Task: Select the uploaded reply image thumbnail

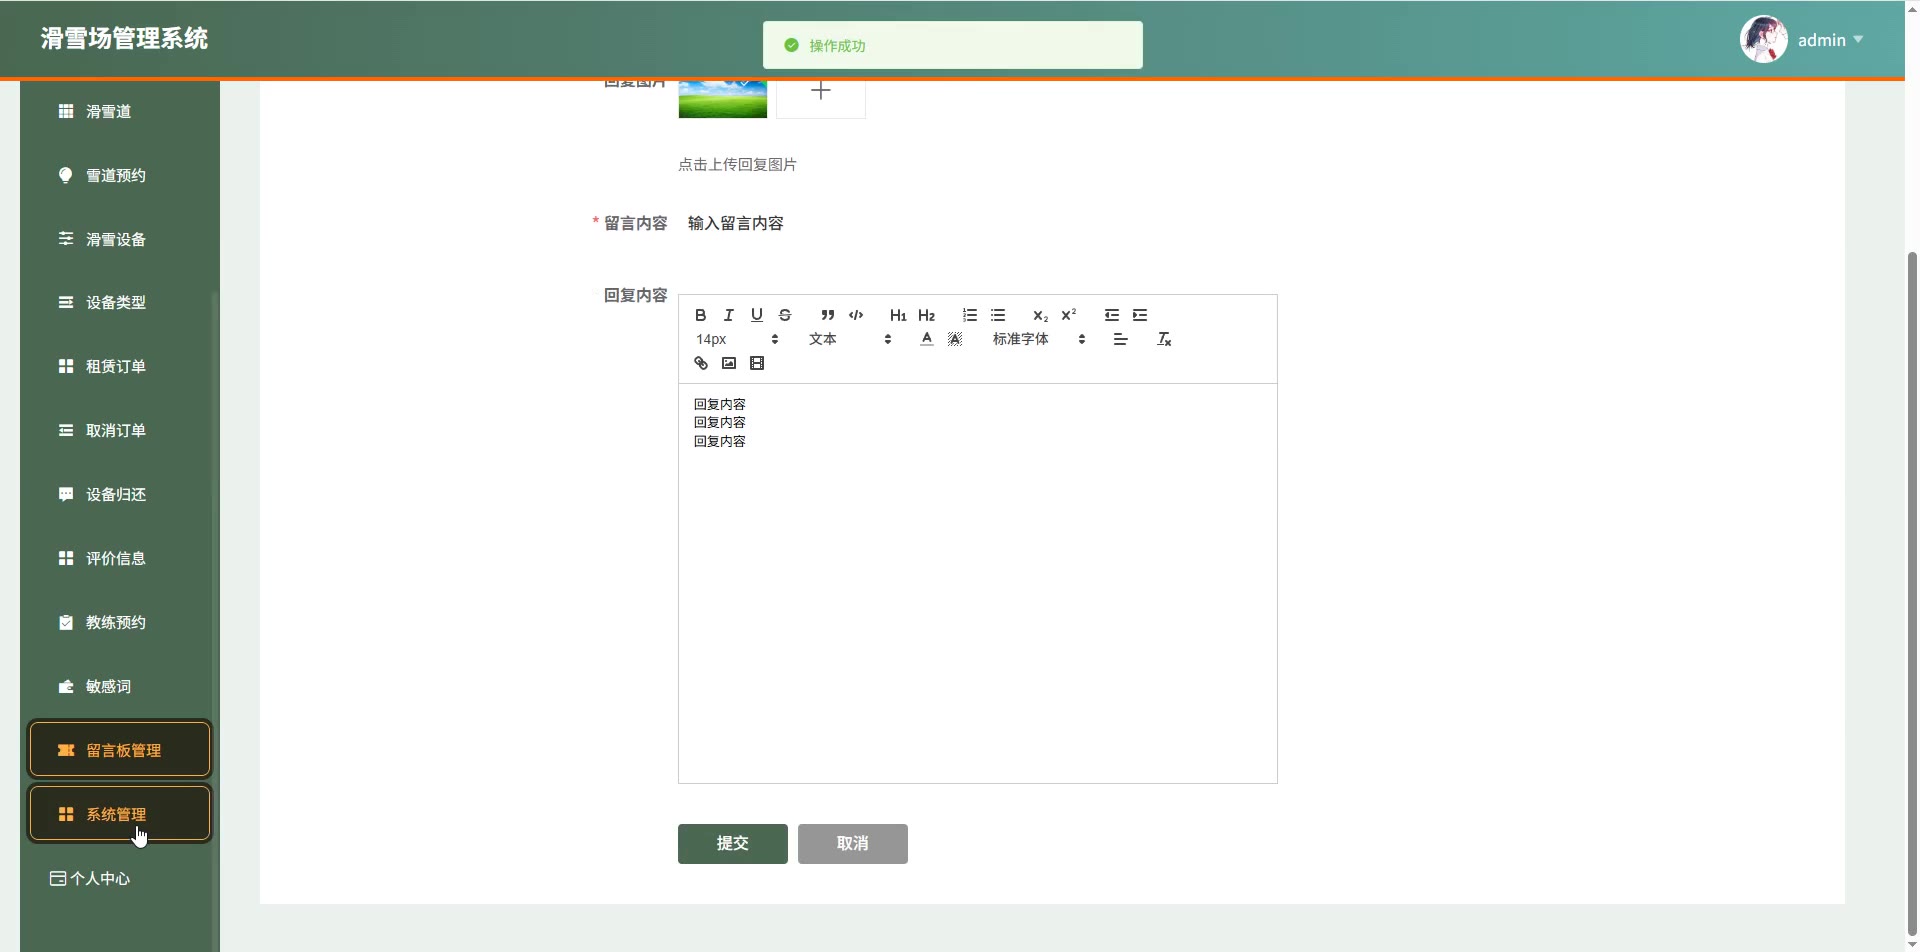Action: click(x=722, y=99)
